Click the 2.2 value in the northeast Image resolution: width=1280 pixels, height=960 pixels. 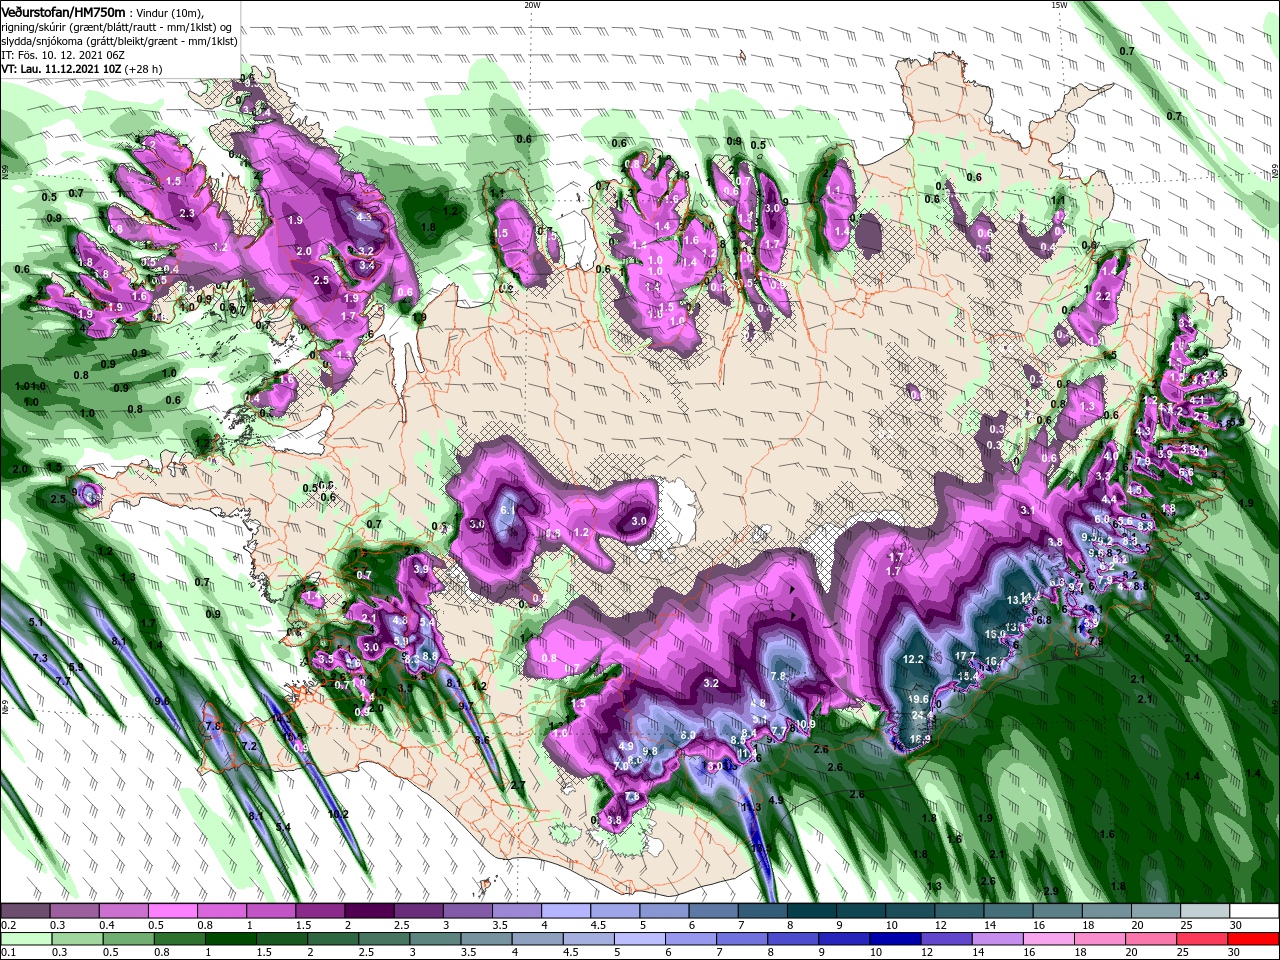coord(1104,297)
